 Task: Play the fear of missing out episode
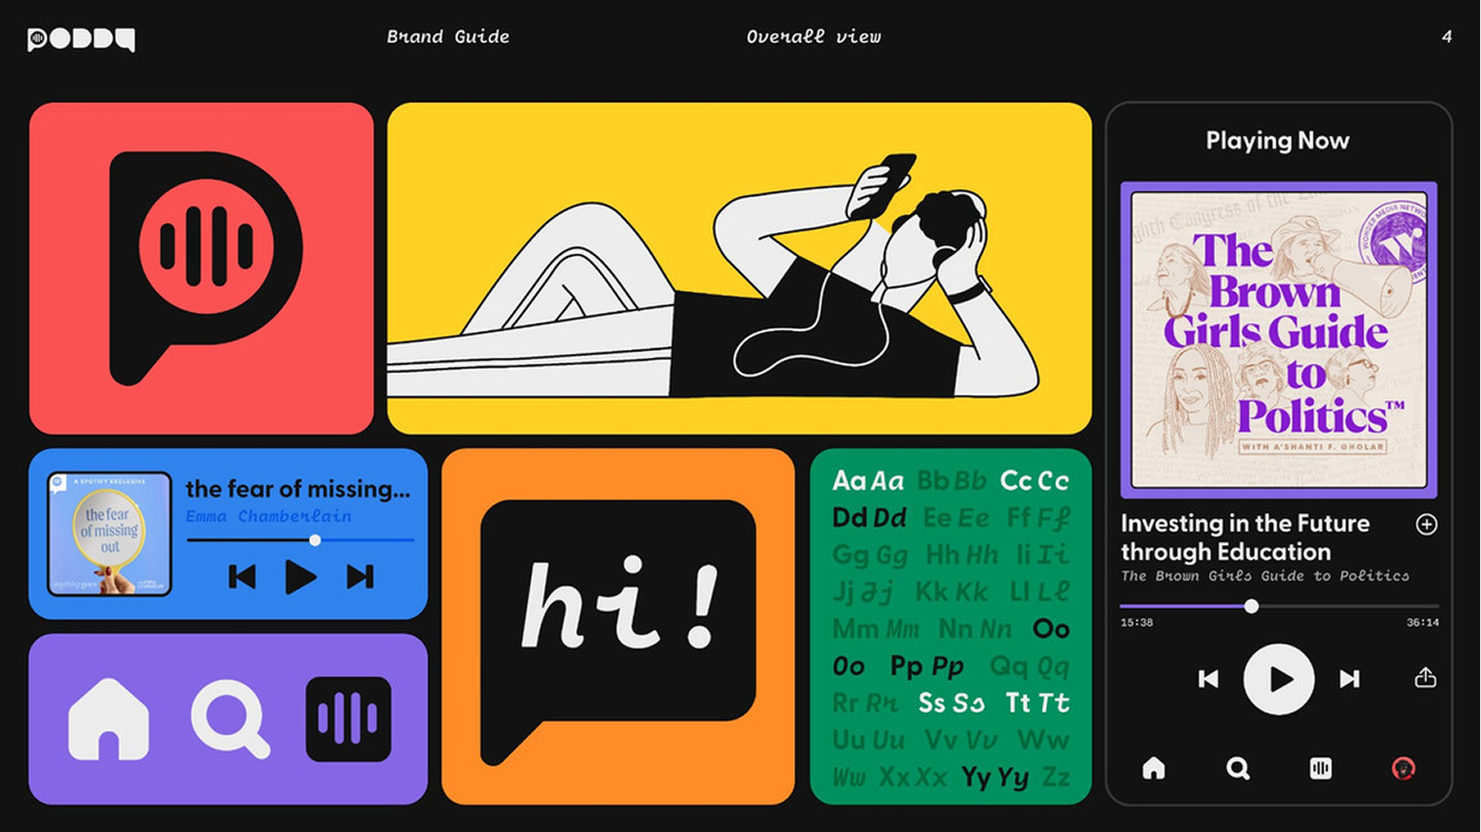300,577
